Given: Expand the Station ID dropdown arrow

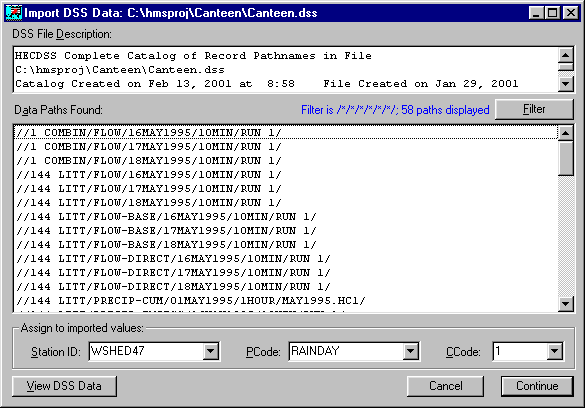Looking at the screenshot, I should pyautogui.click(x=210, y=351).
